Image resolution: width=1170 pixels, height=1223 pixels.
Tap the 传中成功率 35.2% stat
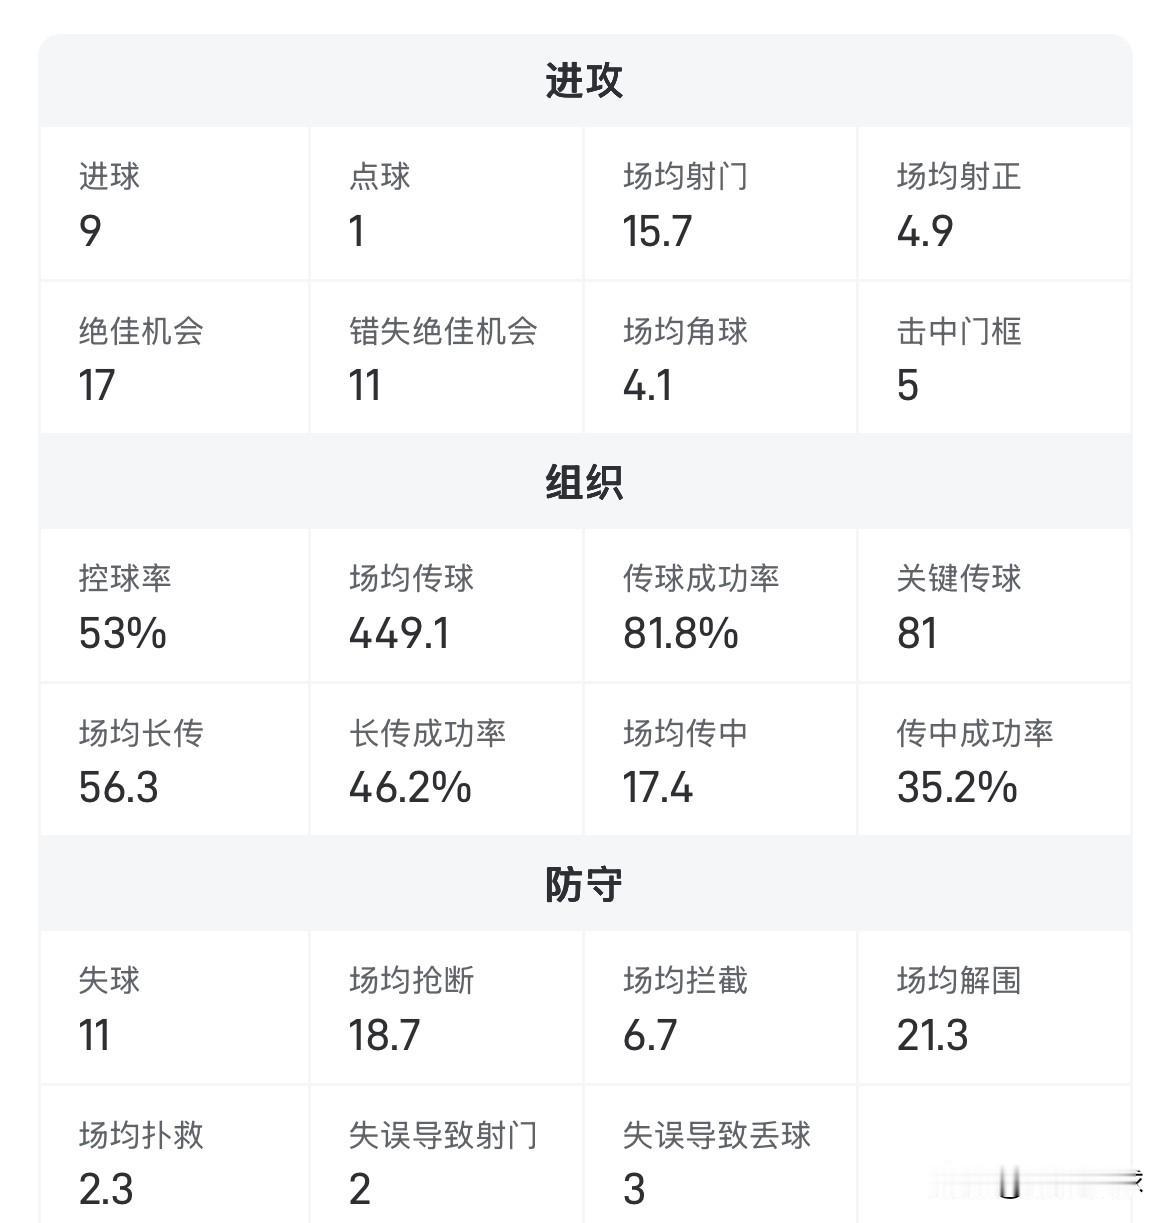click(x=994, y=760)
